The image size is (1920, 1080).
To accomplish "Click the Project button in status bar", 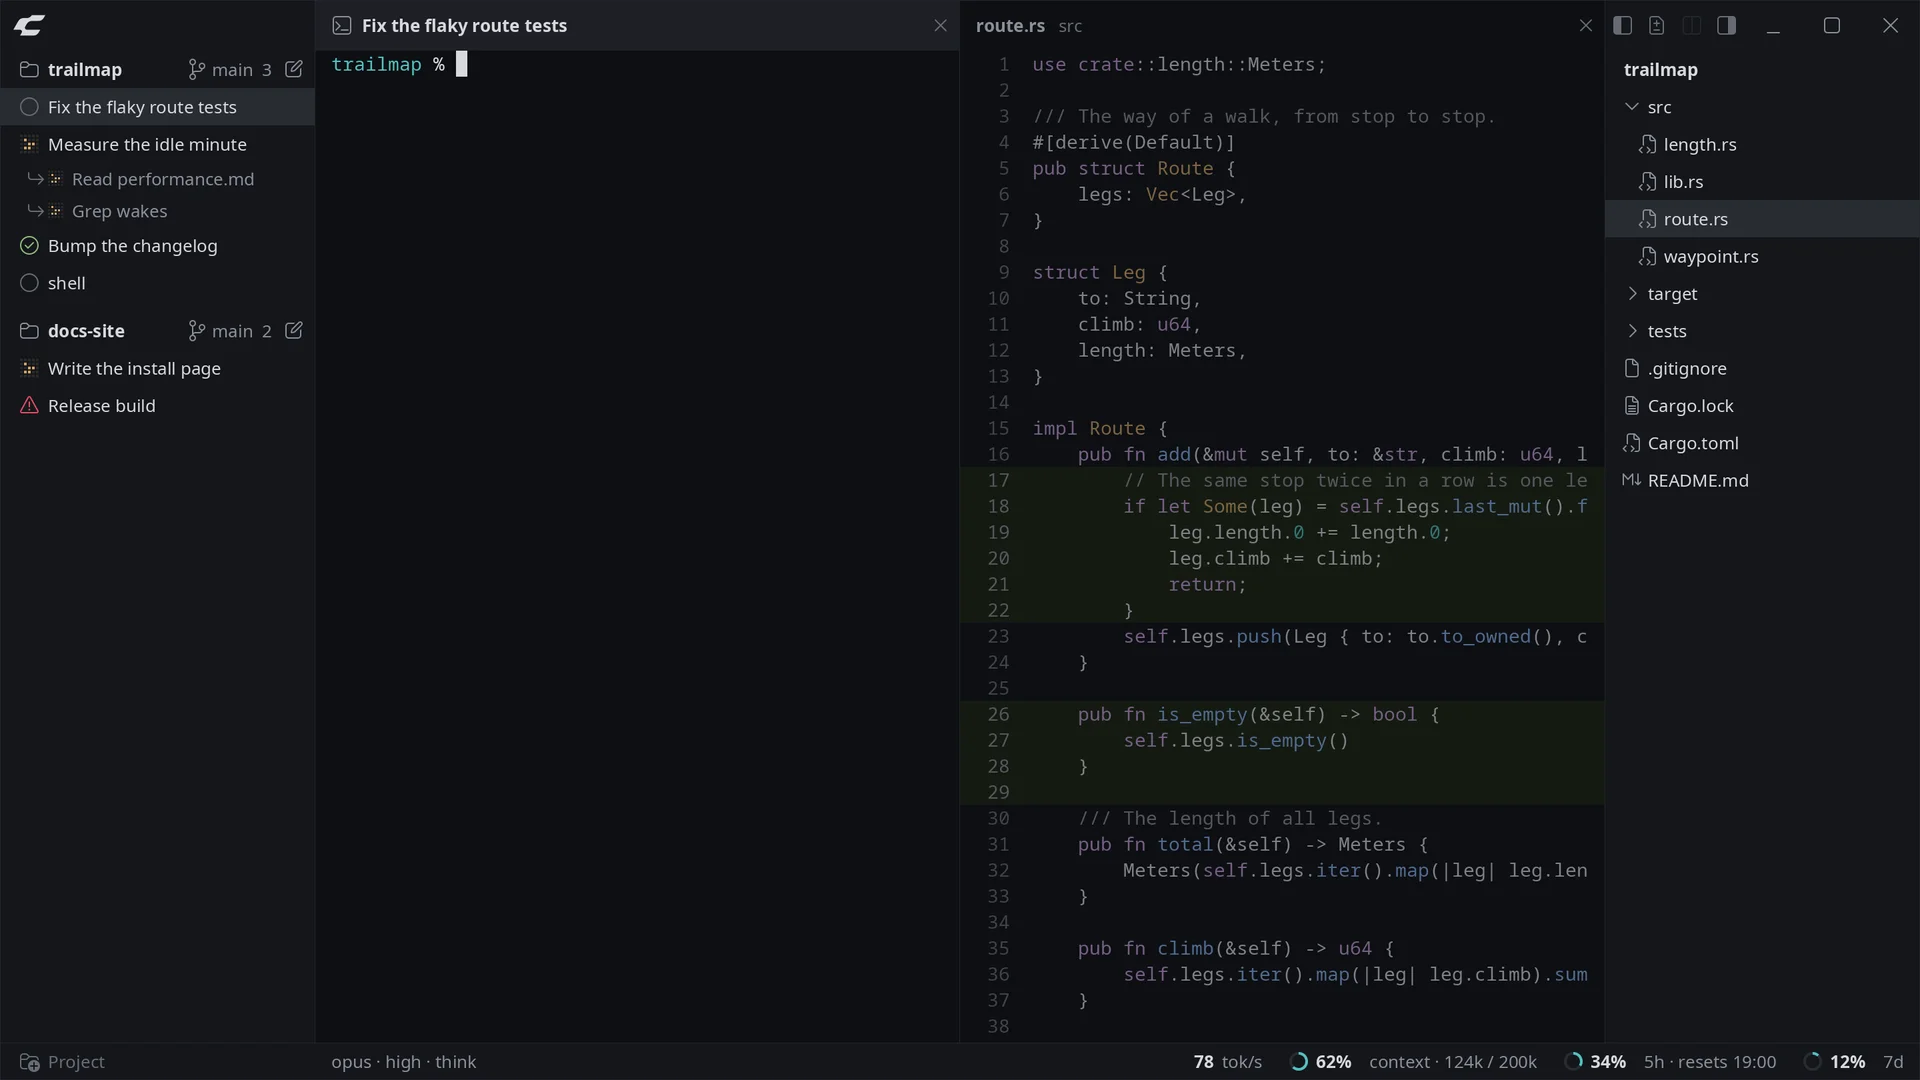I will coord(62,1062).
